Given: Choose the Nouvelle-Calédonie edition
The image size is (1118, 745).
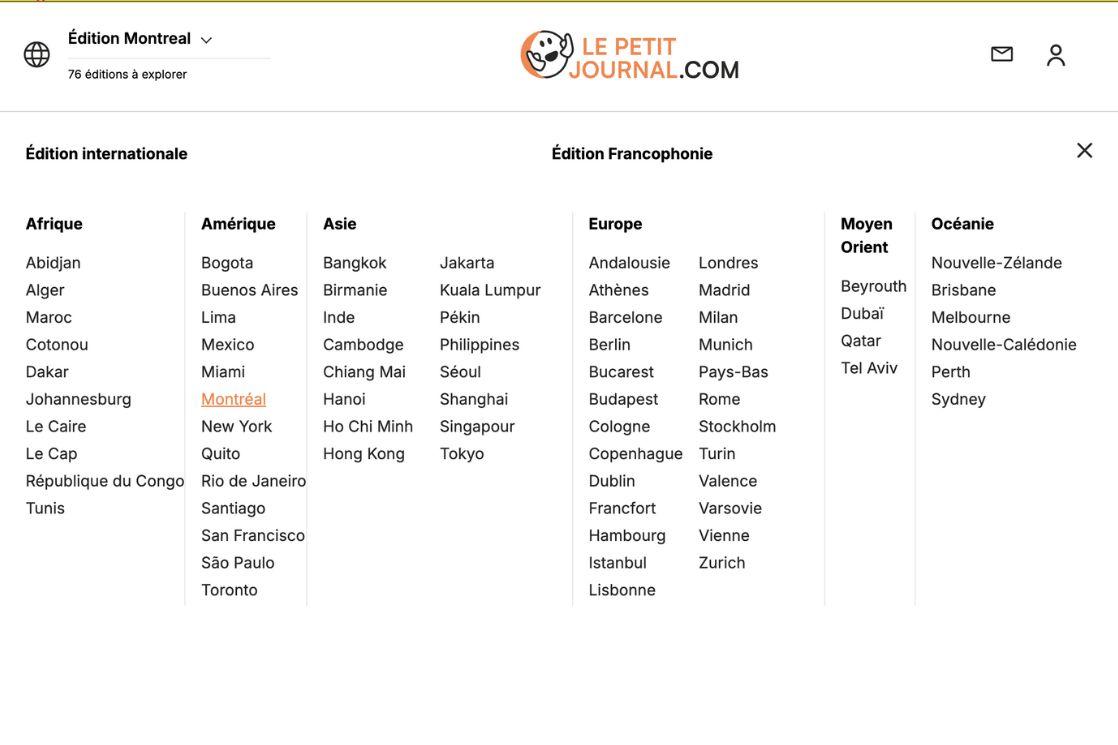Looking at the screenshot, I should click(x=1003, y=345).
